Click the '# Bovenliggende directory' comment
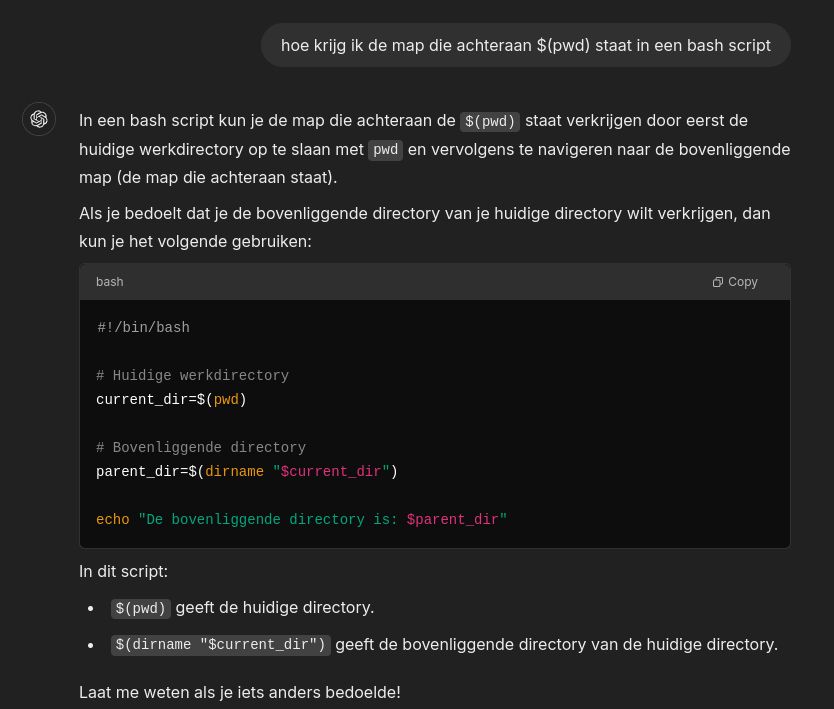The width and height of the screenshot is (834, 709). point(201,447)
